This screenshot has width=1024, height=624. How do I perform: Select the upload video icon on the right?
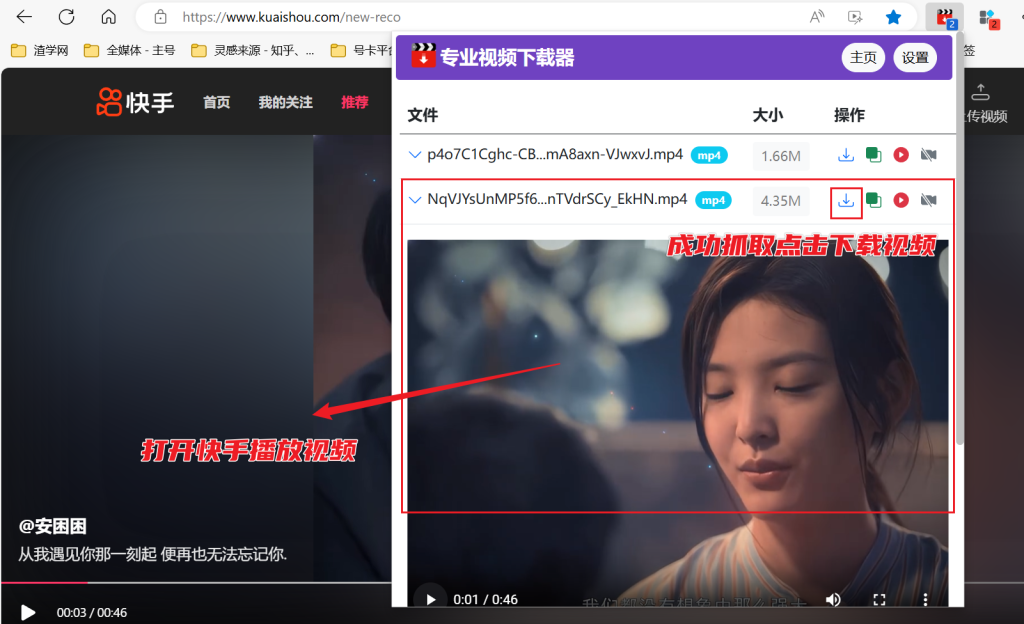tap(981, 91)
